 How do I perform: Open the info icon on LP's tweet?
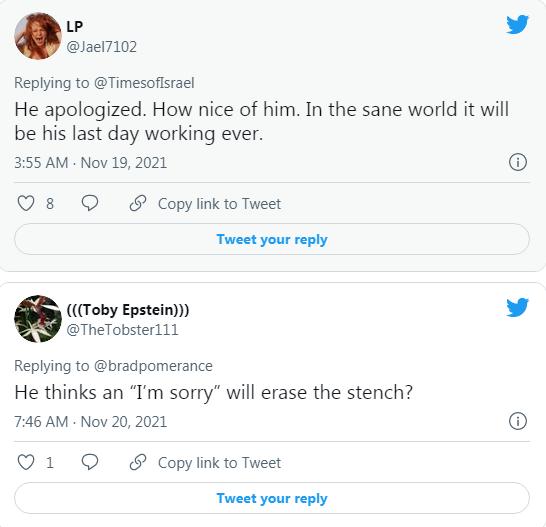pos(518,162)
